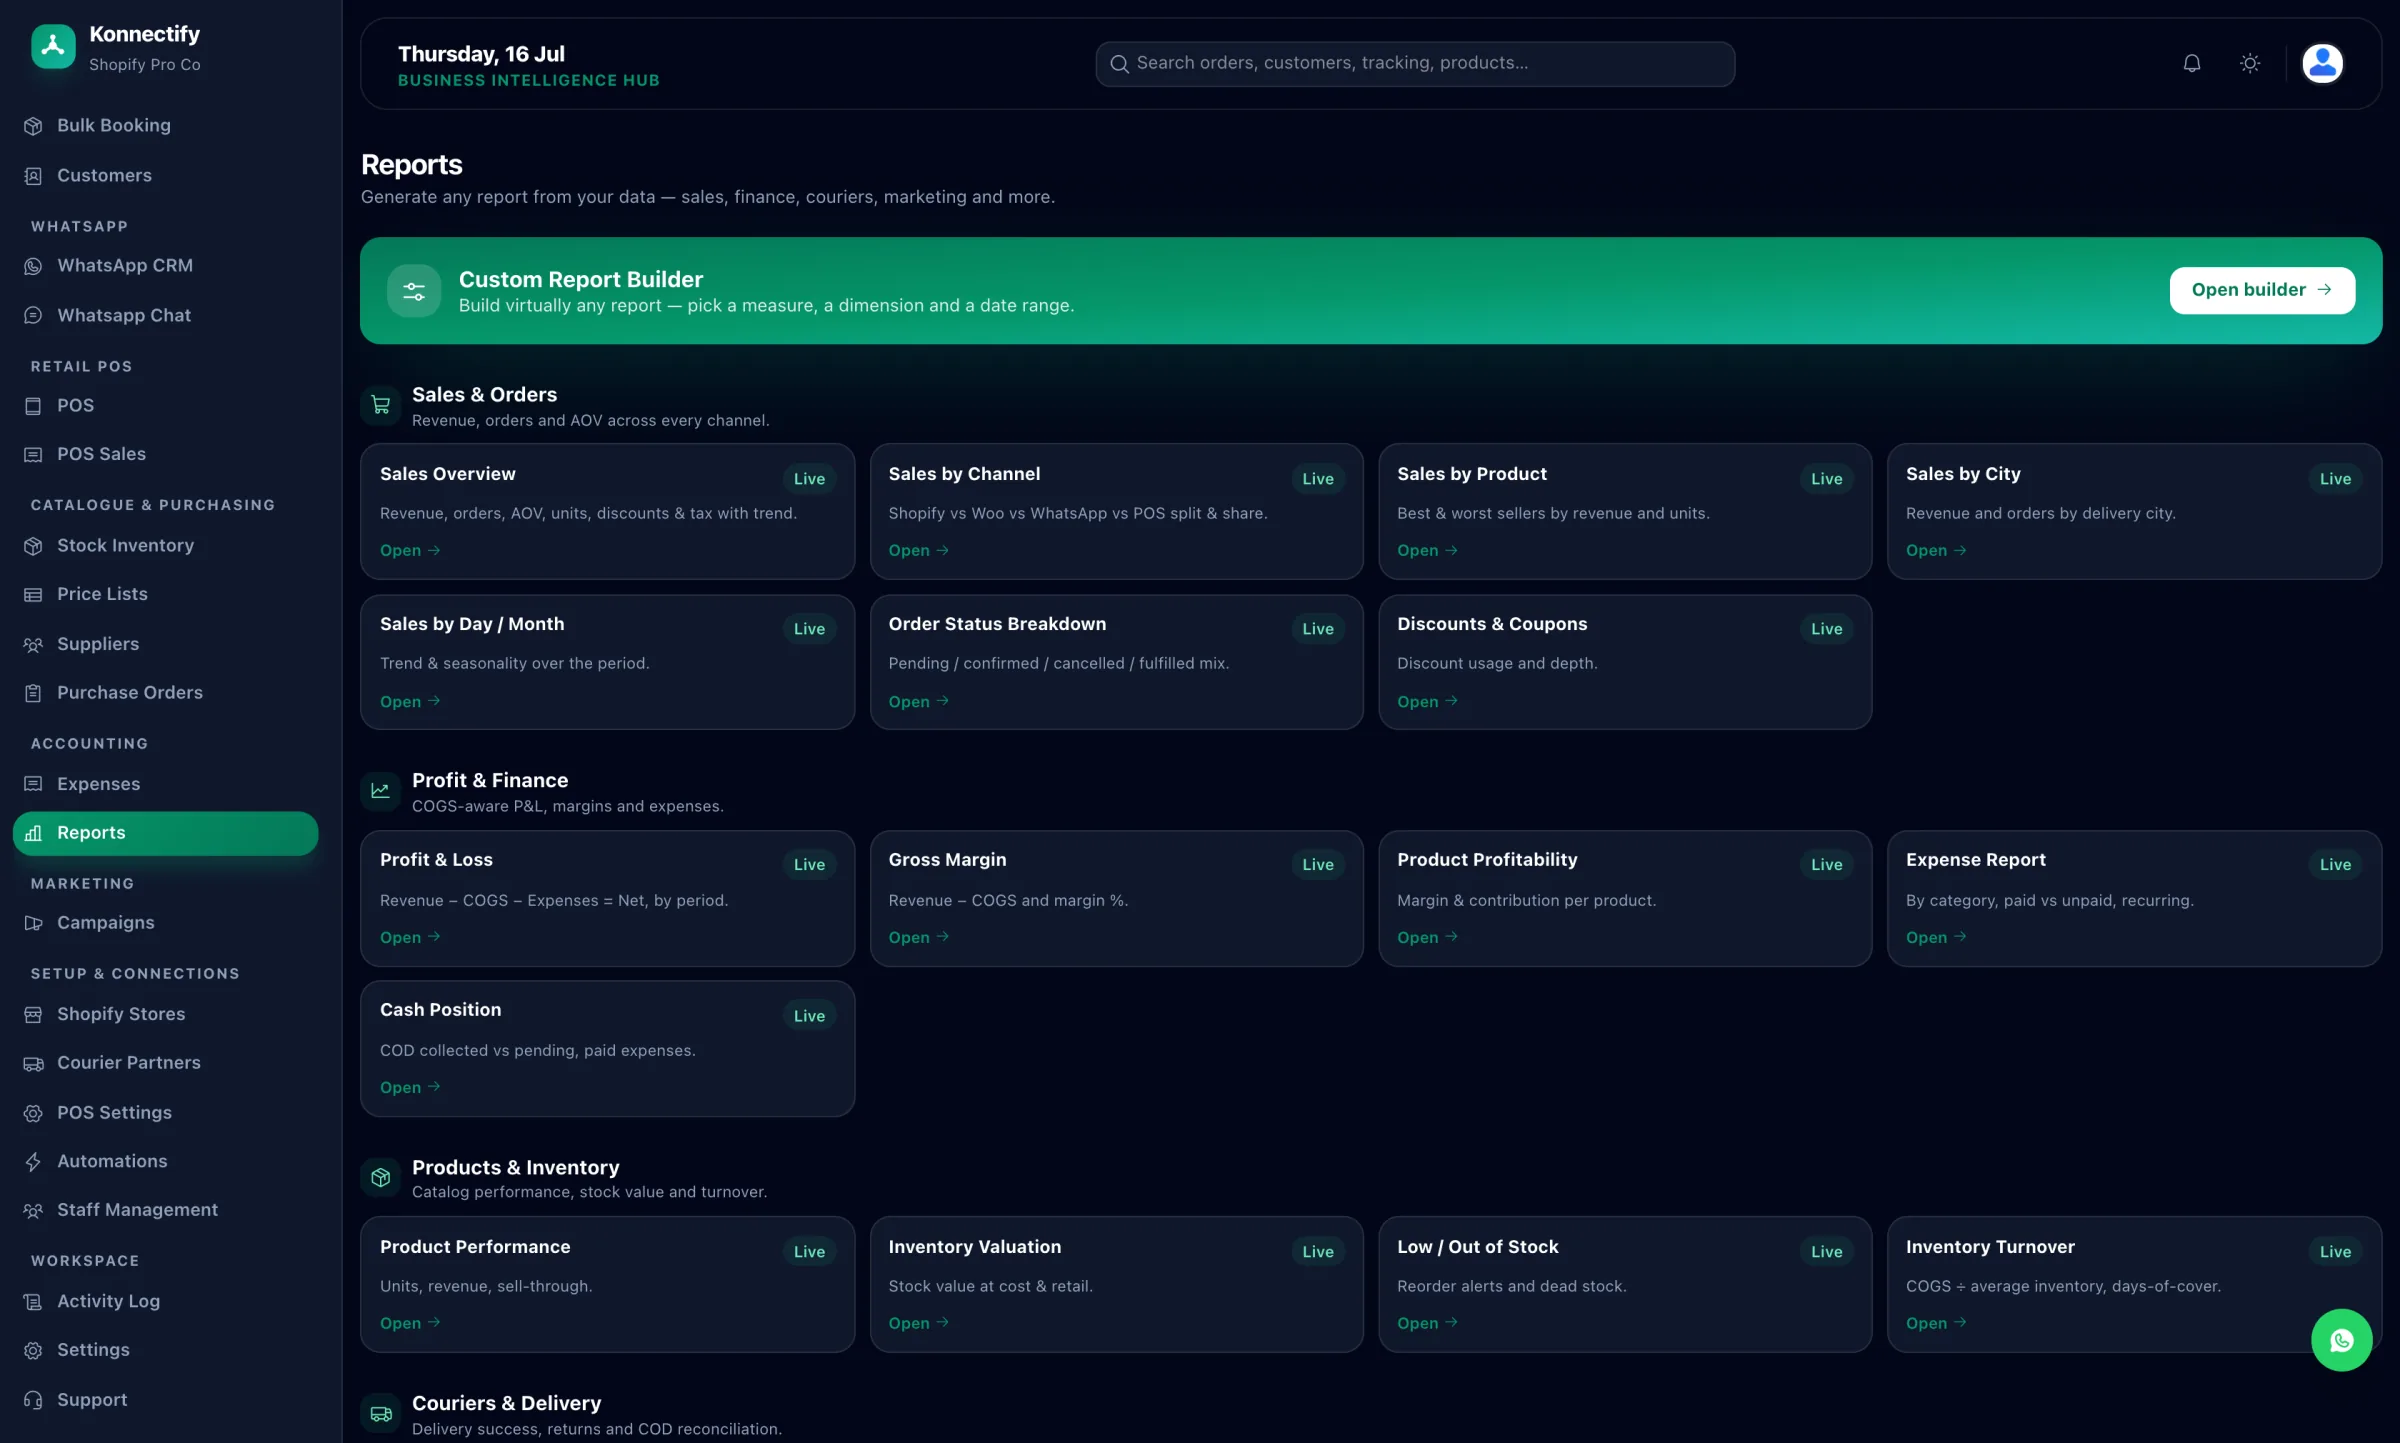The image size is (2400, 1443).
Task: Open the Reports menu item
Action: click(x=165, y=833)
